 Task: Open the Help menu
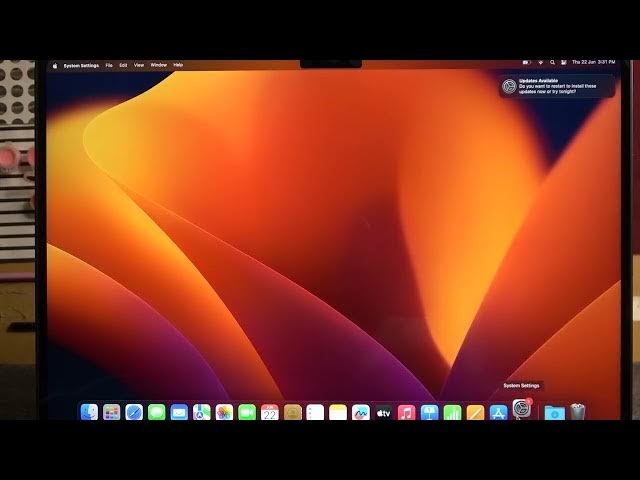[178, 65]
